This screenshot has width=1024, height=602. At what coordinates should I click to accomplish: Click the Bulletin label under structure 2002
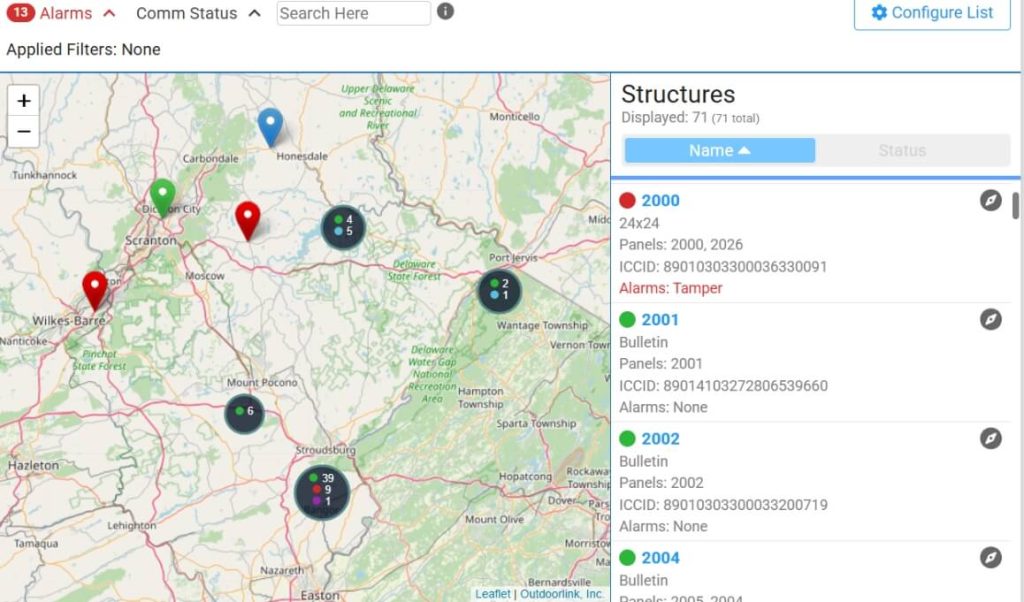tap(643, 461)
